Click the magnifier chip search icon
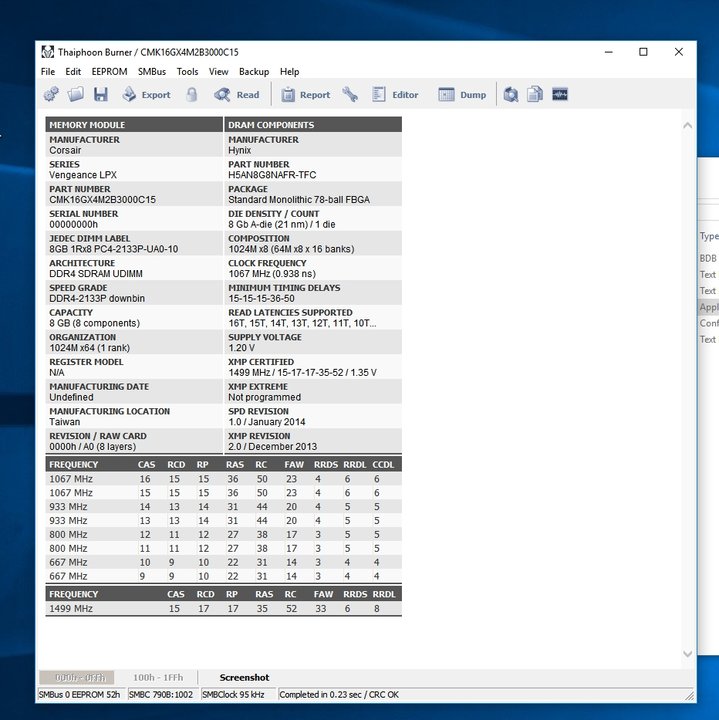 pos(511,95)
